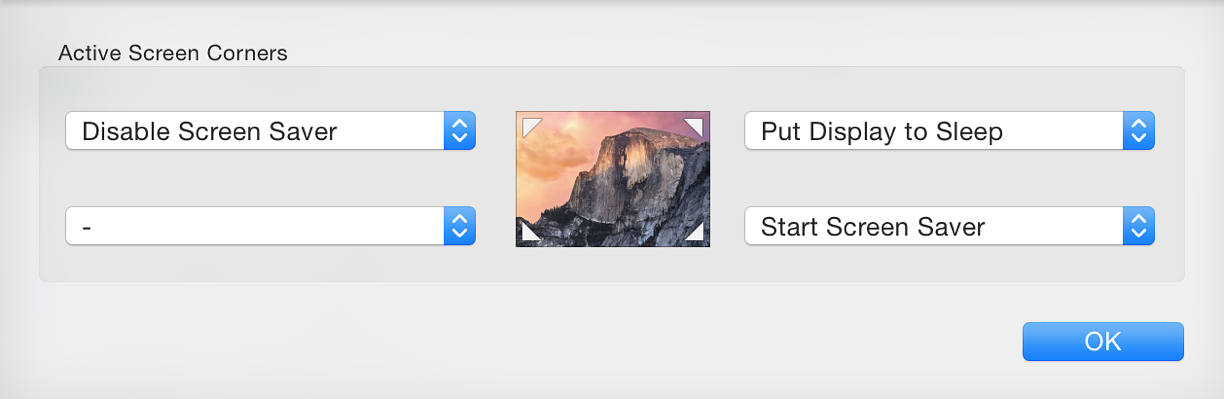Viewport: 1224px width, 399px height.
Task: Confirm the settings with the OK button
Action: coord(1103,341)
